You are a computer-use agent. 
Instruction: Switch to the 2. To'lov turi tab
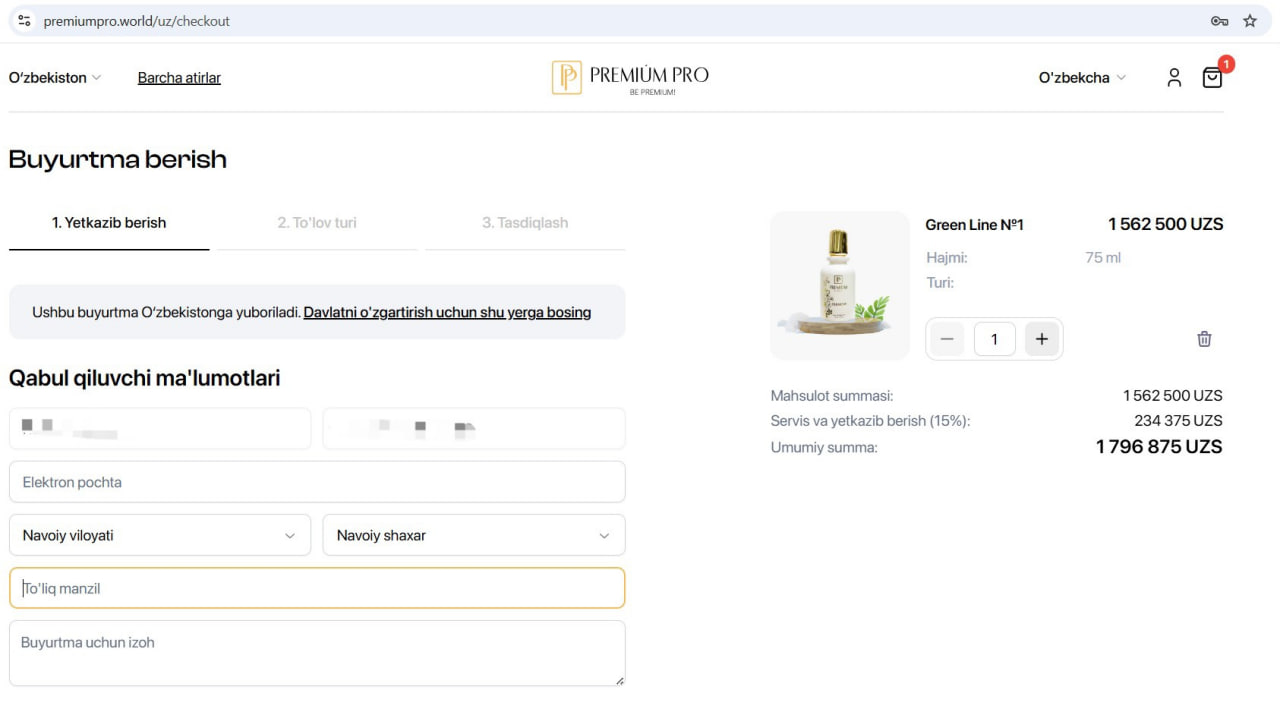coord(317,223)
